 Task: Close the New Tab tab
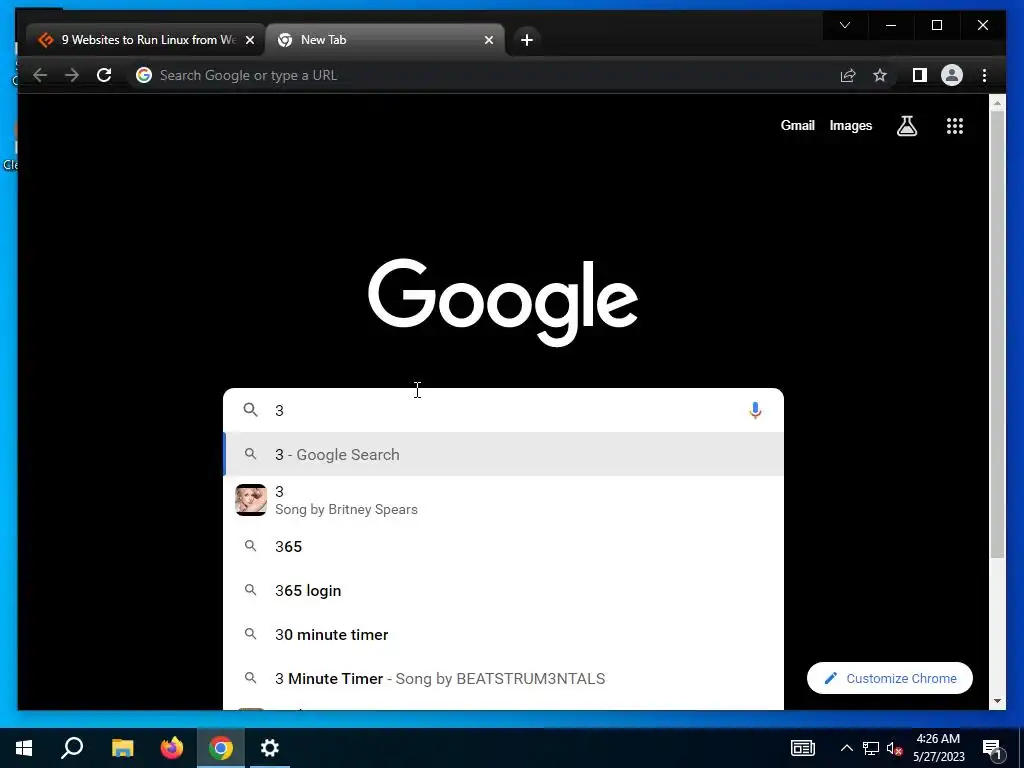488,40
